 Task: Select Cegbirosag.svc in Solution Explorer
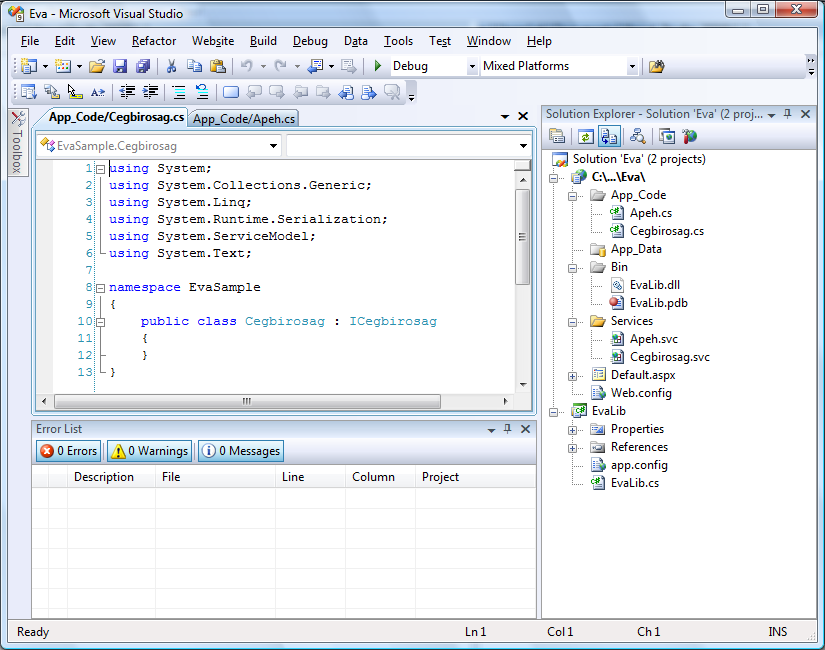[669, 357]
